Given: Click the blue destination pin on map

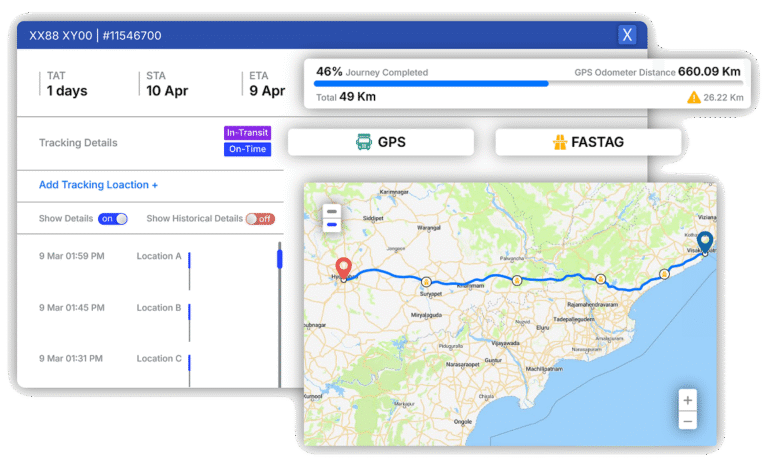Looking at the screenshot, I should pyautogui.click(x=705, y=243).
